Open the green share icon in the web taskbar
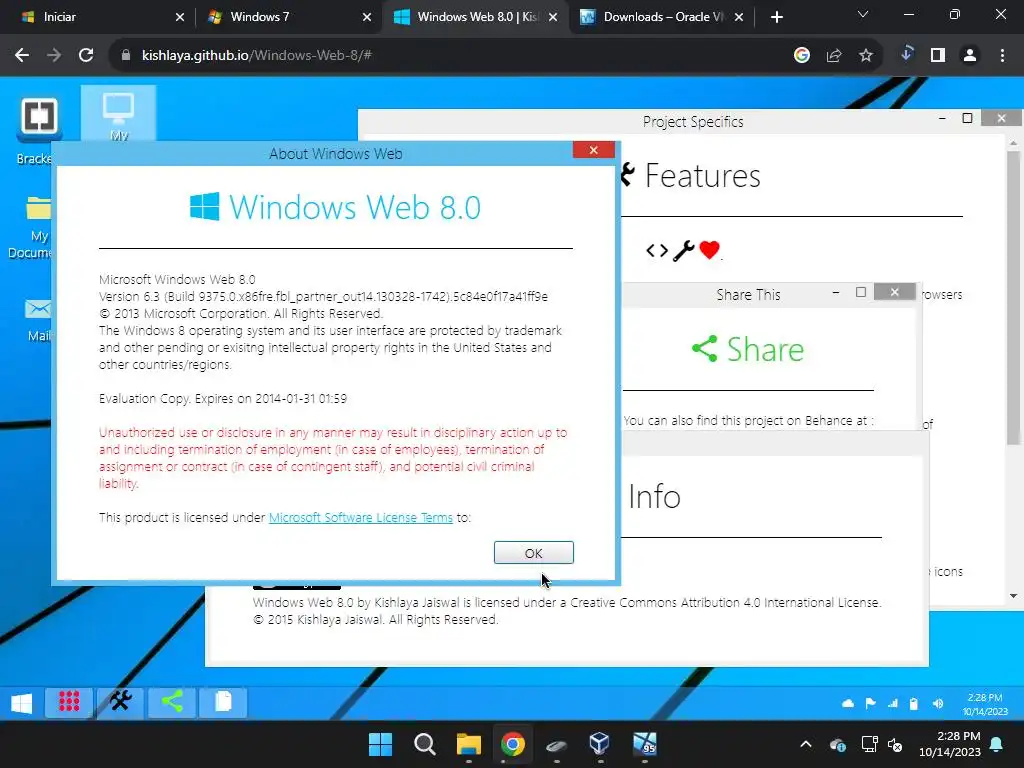This screenshot has width=1024, height=768. [x=172, y=702]
